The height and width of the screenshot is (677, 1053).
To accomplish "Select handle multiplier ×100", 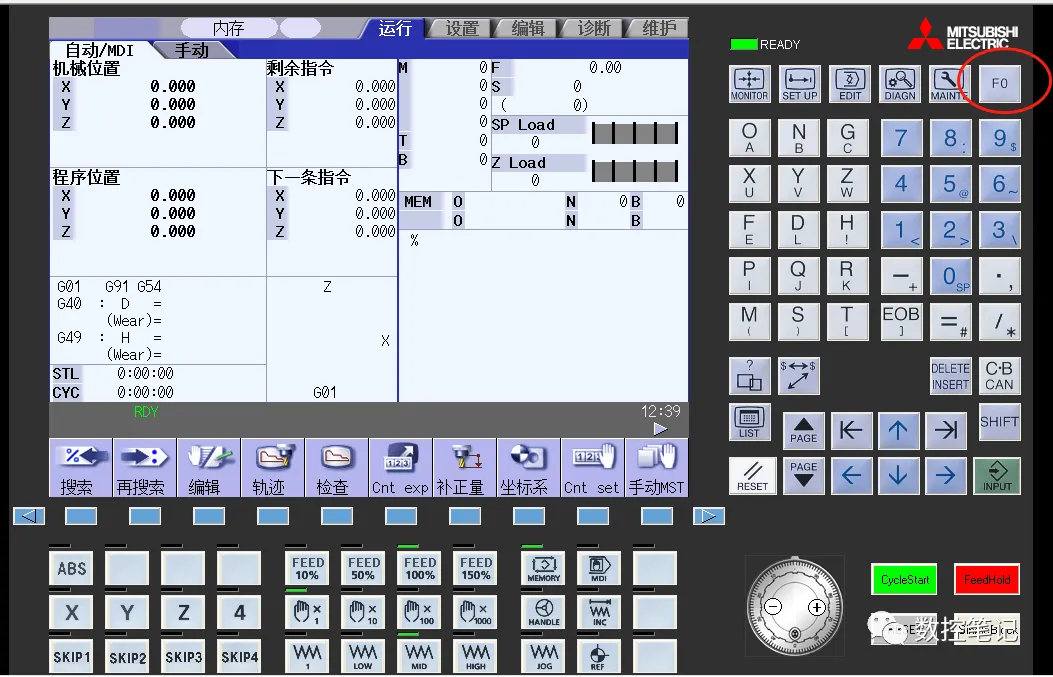I will 420,613.
